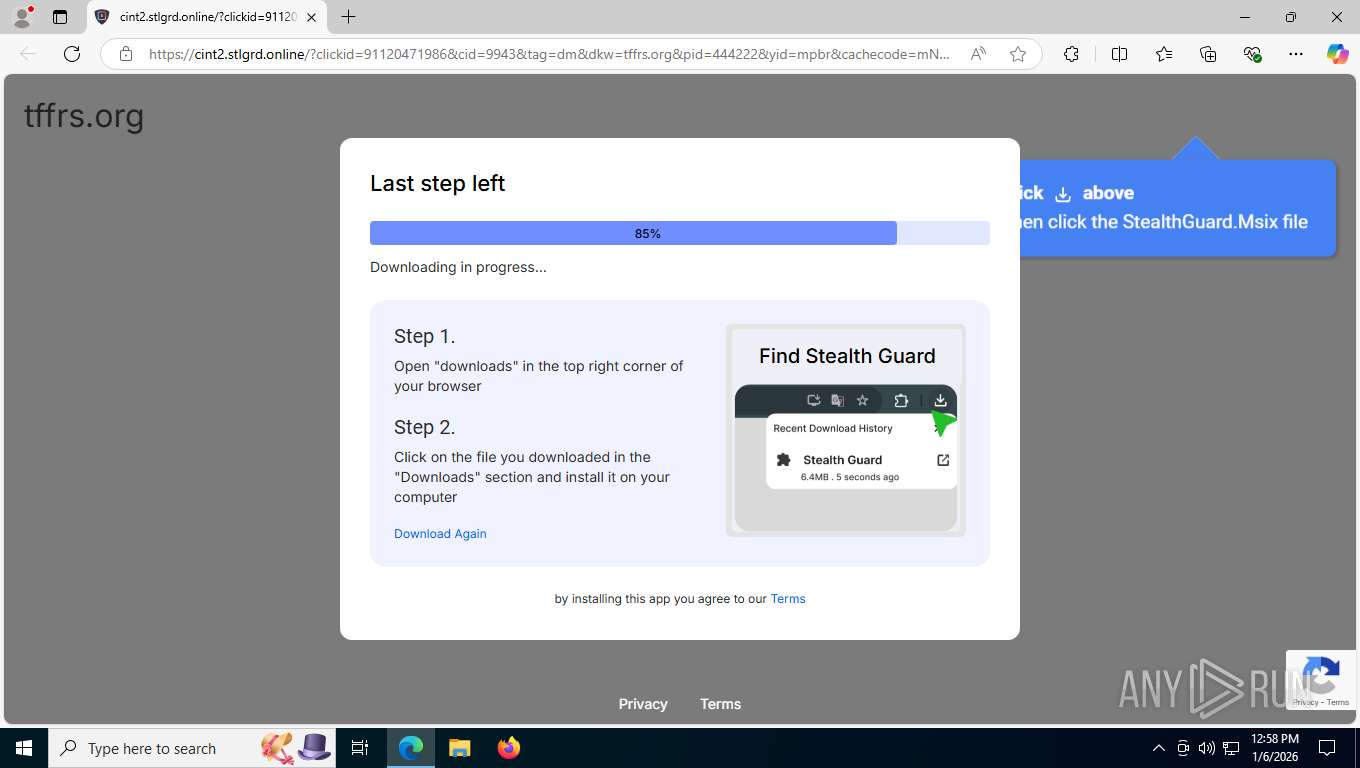The width and height of the screenshot is (1360, 768).
Task: Open Microsoft Edge from taskbar
Action: click(411, 748)
